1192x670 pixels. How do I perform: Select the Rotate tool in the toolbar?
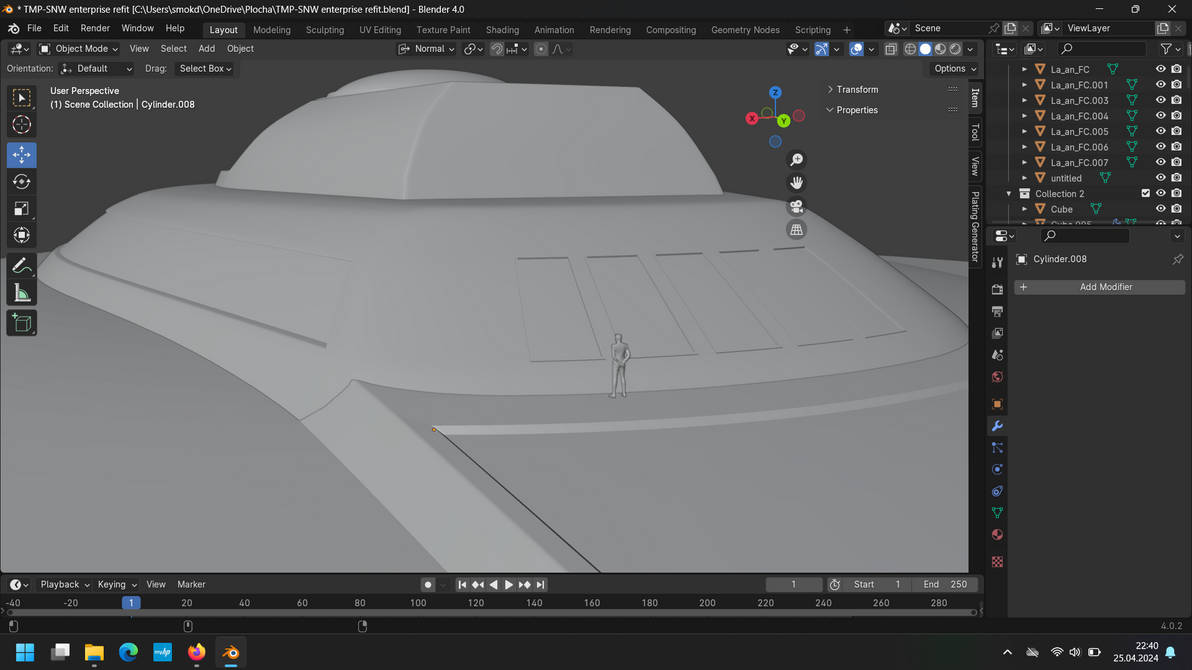[x=22, y=181]
